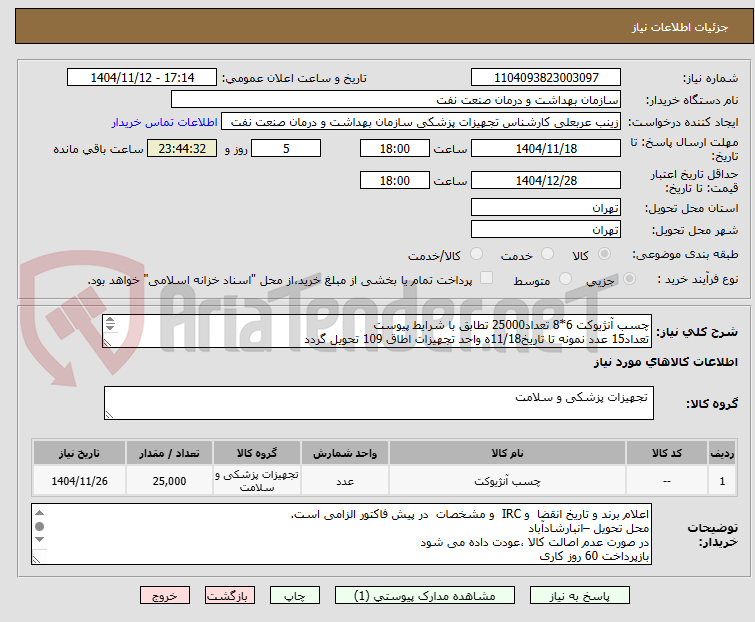Click price validity date 1404/12/28 field
This screenshot has height=622, width=755.
[x=546, y=181]
